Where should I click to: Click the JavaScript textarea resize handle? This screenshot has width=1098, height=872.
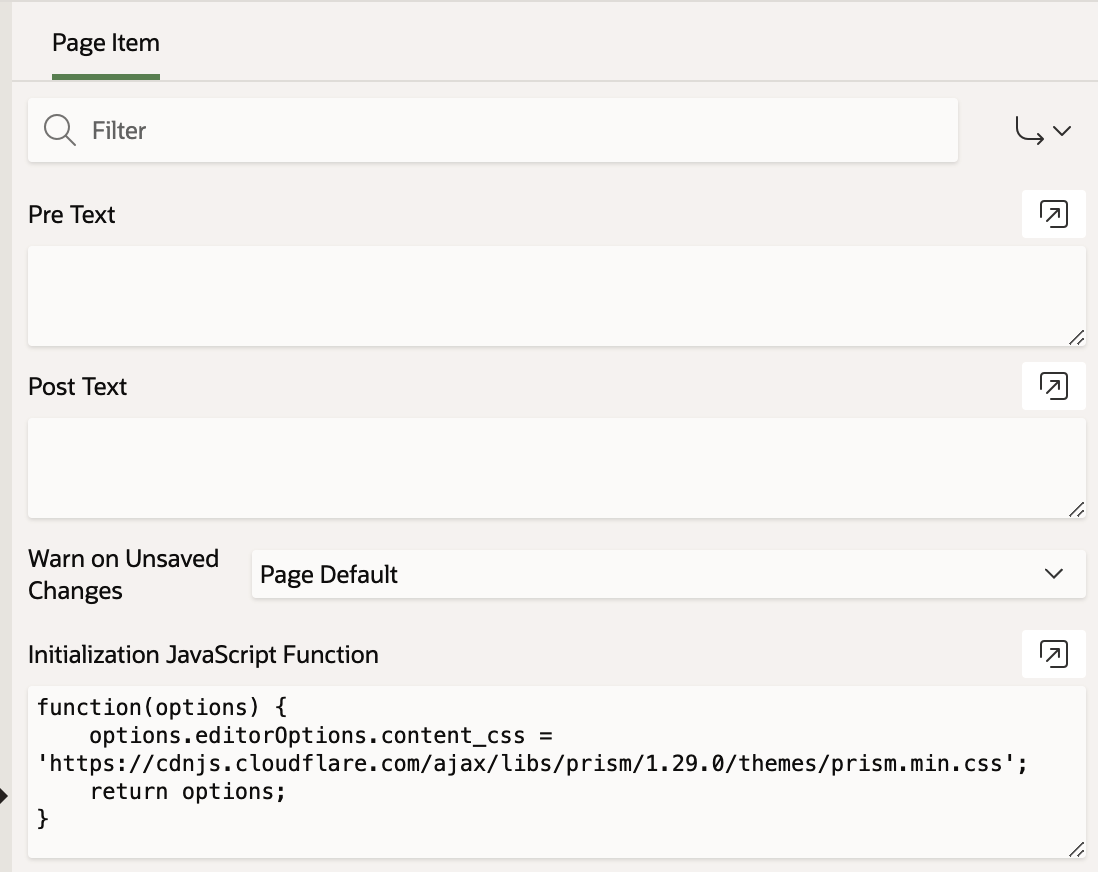[x=1076, y=849]
